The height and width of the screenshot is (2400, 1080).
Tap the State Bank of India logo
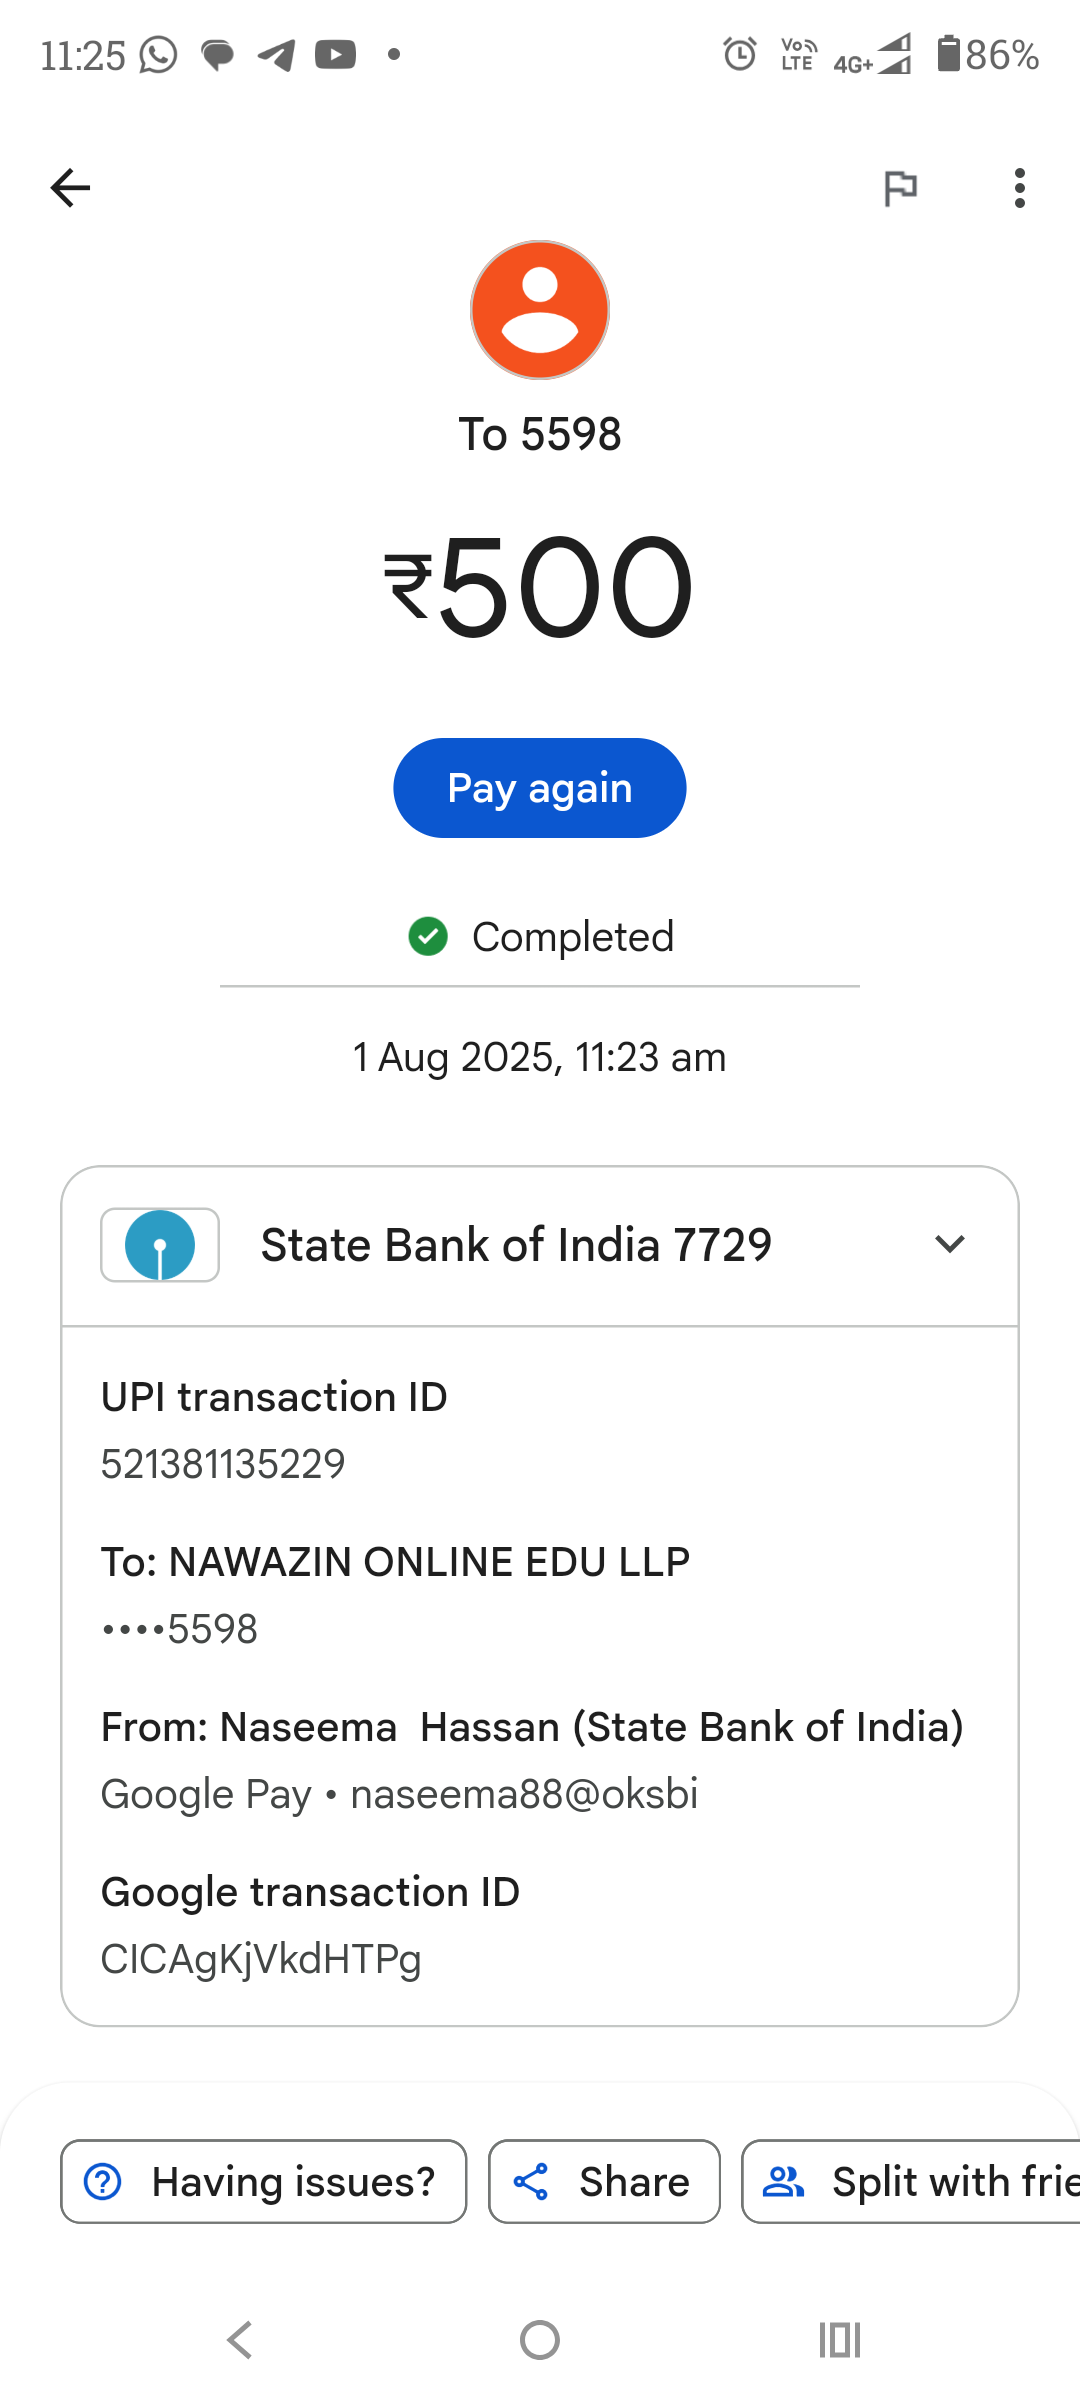coord(160,1245)
